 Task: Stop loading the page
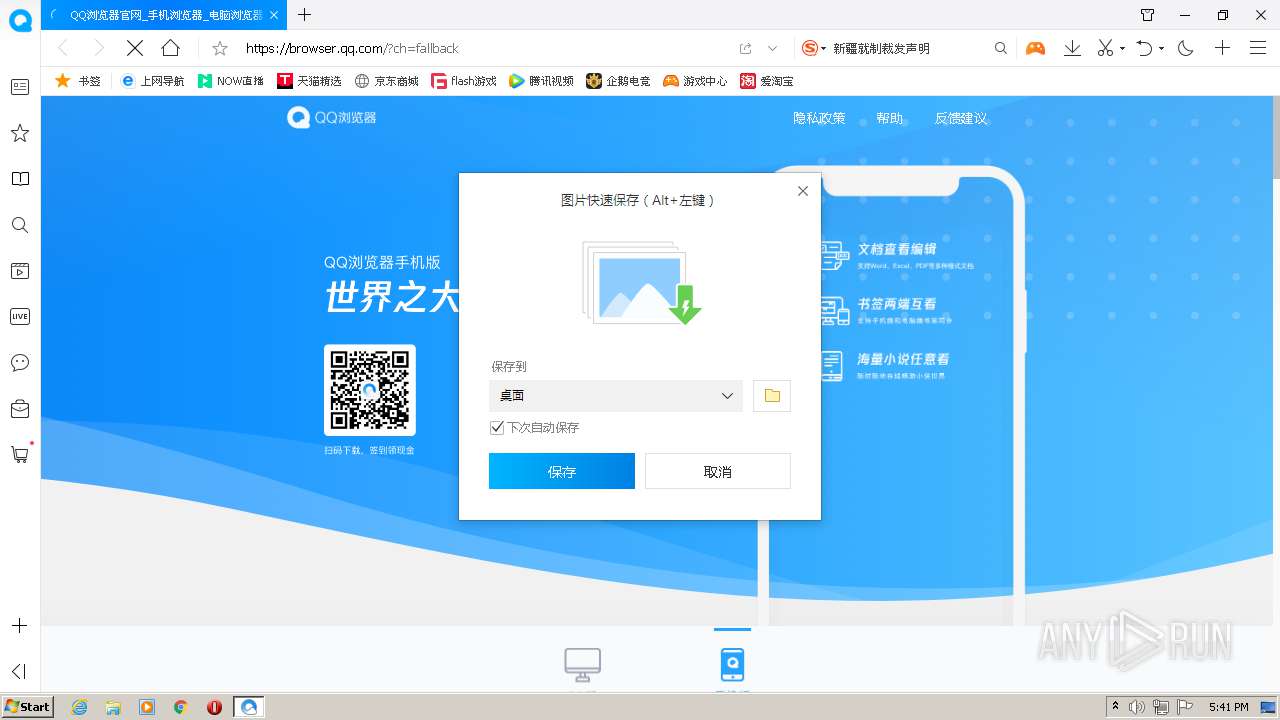coord(135,48)
